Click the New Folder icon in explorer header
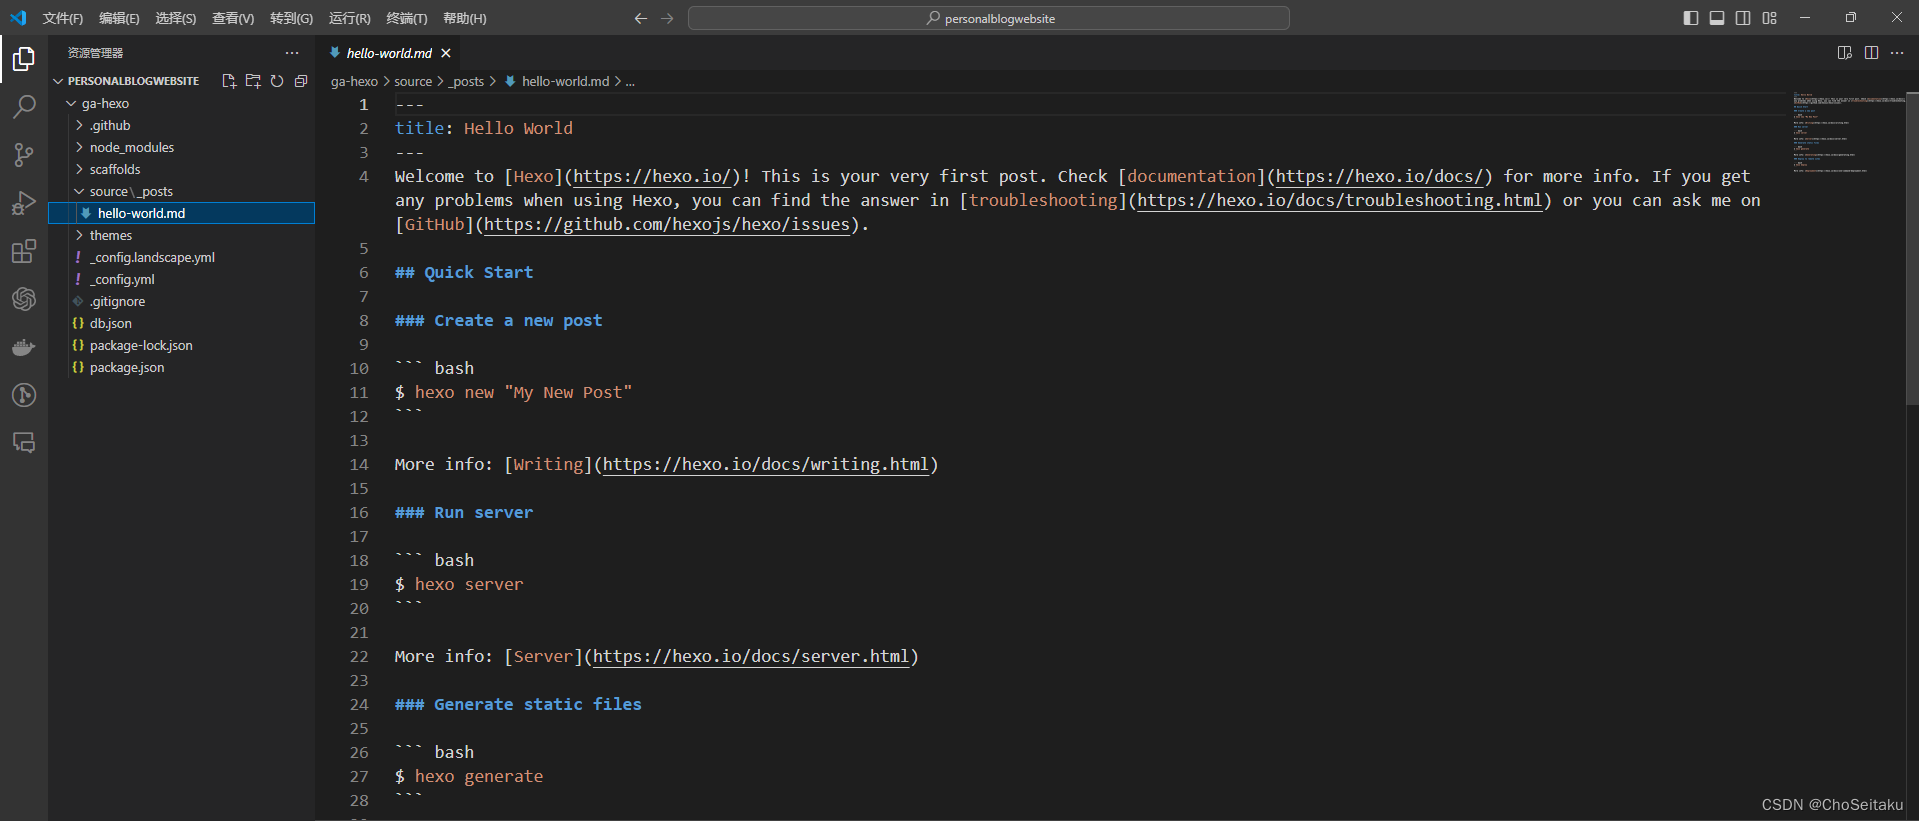The image size is (1919, 821). point(253,81)
